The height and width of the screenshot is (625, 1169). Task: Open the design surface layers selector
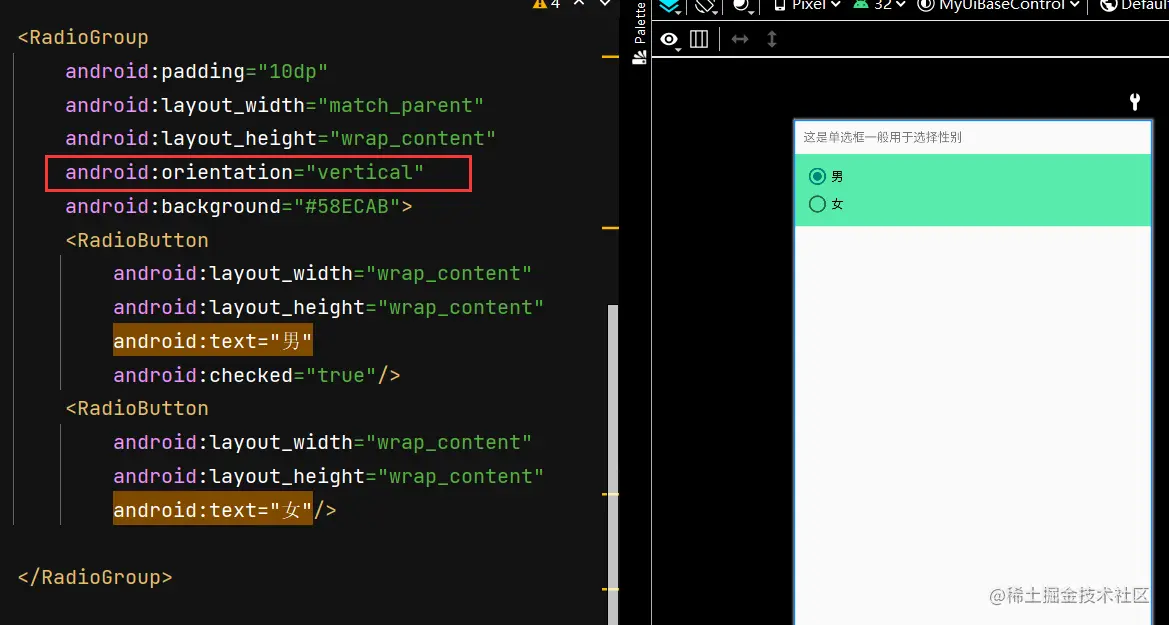coord(669,6)
